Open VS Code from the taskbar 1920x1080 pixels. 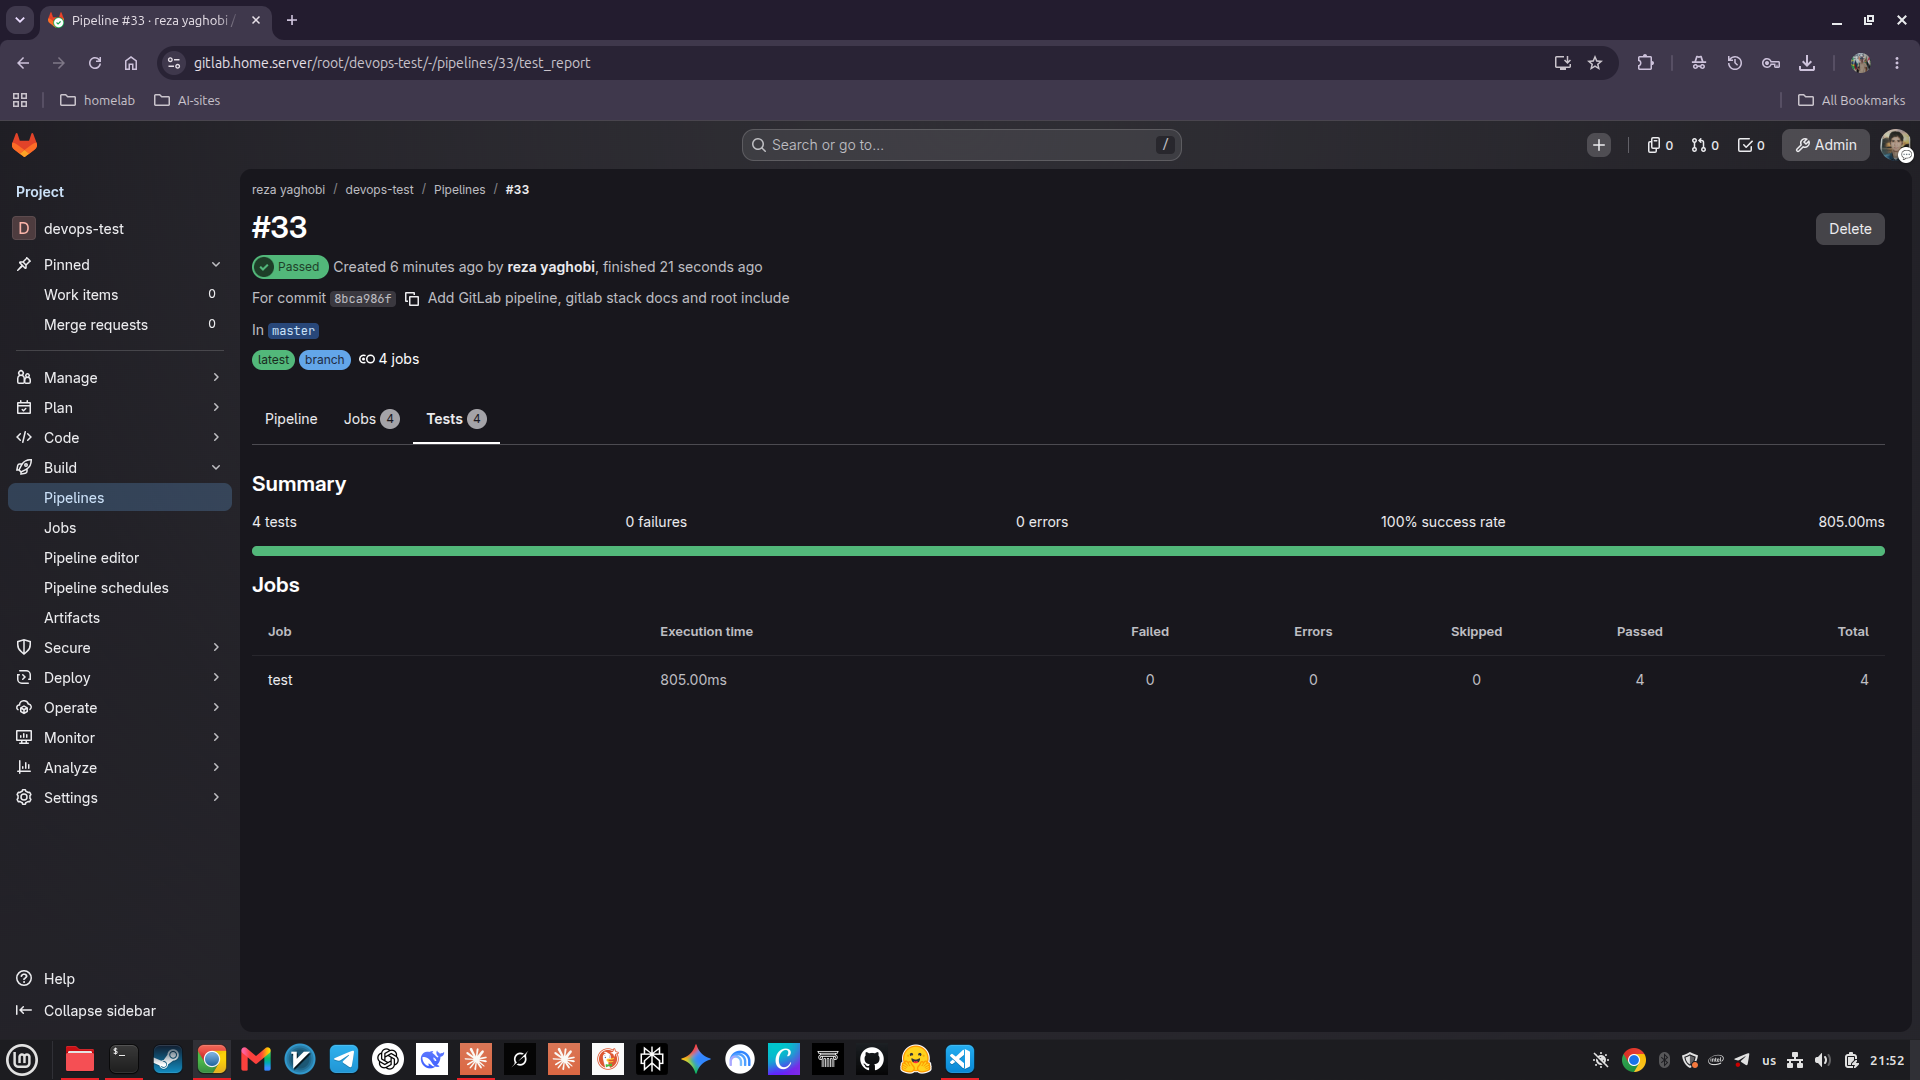point(960,1059)
